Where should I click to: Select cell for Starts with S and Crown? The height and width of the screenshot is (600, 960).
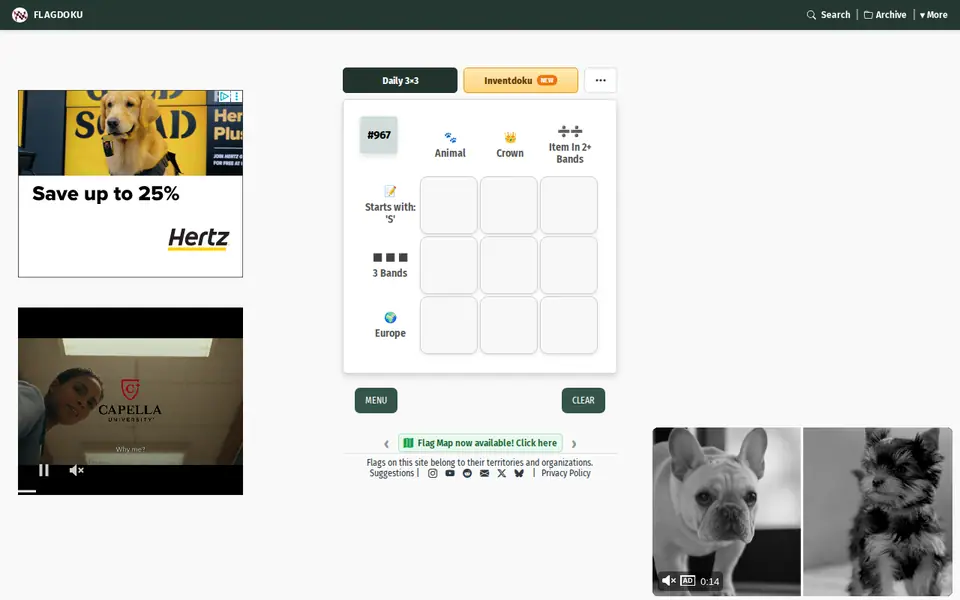(509, 205)
